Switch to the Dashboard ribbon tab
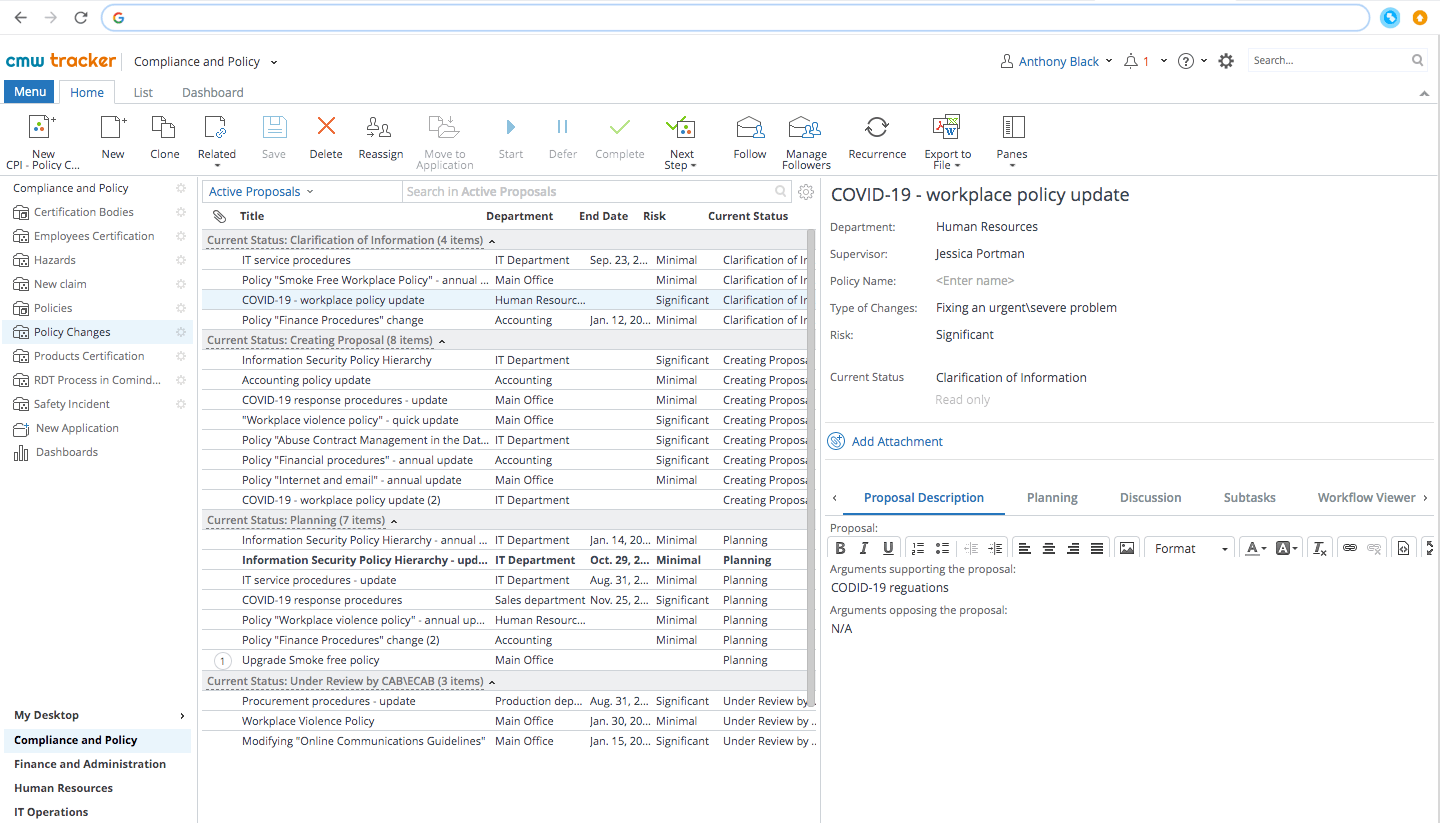 pos(212,92)
